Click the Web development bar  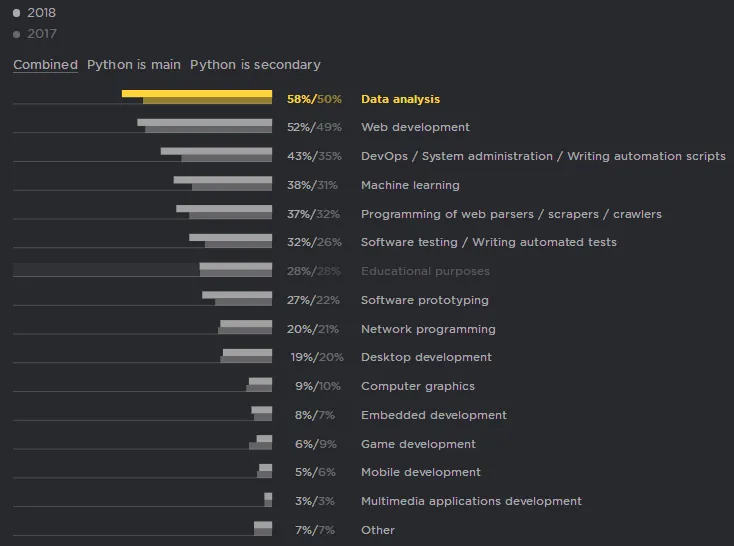[207, 126]
